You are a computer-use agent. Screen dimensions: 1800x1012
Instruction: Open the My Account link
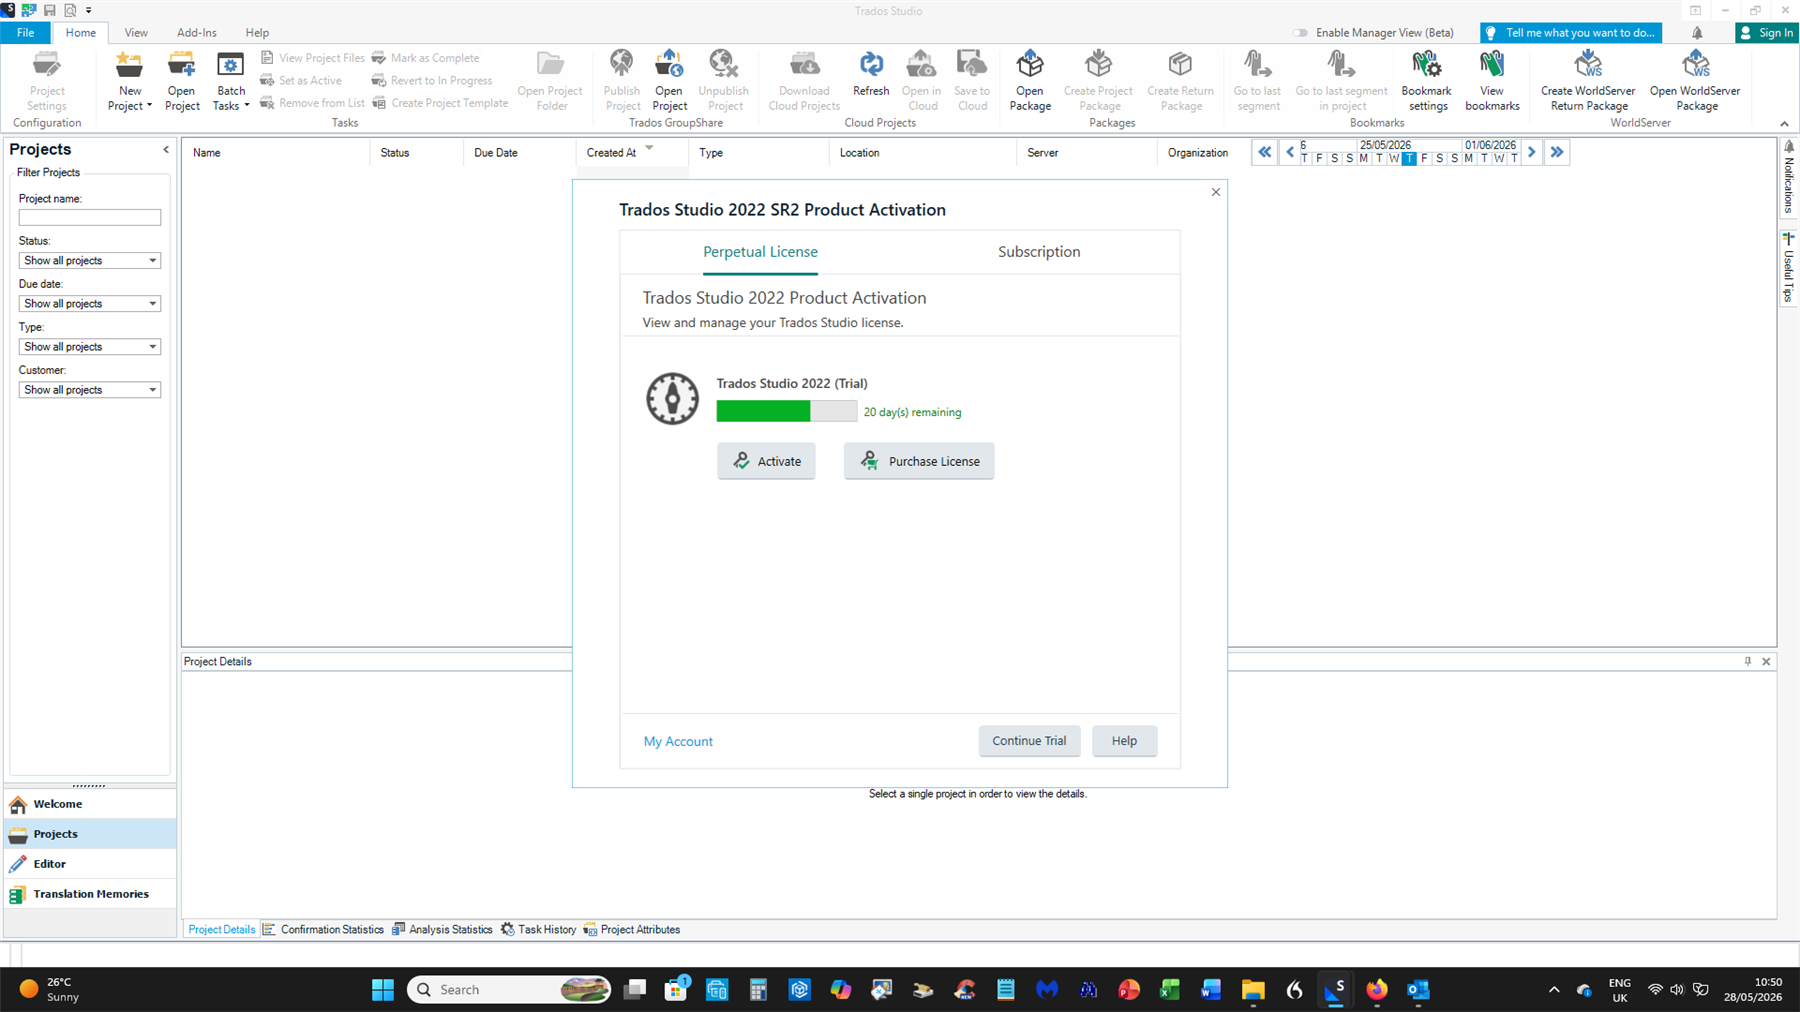pos(678,741)
